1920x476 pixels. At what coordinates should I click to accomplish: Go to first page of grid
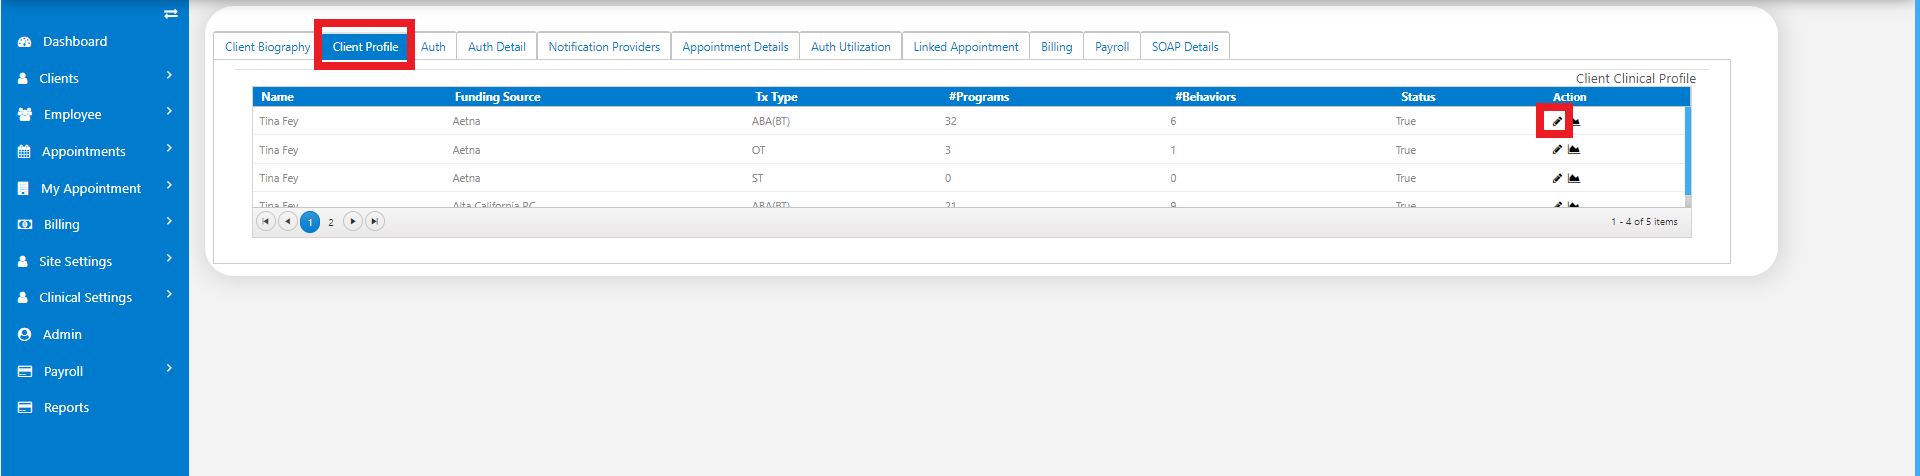click(x=266, y=222)
